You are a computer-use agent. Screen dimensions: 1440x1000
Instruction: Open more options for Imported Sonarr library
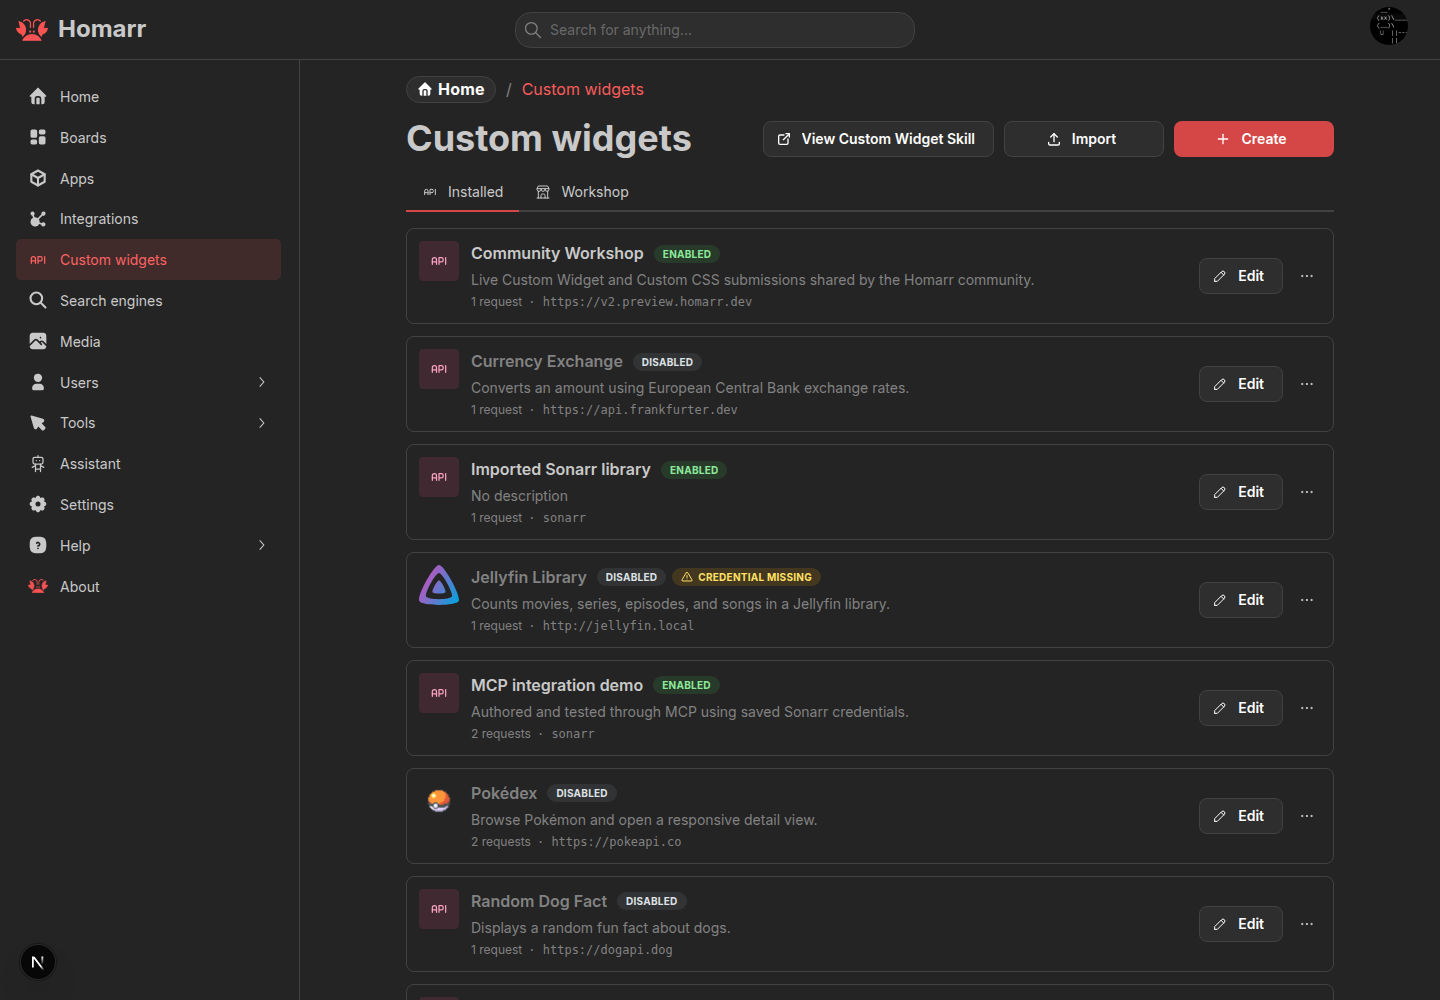tap(1307, 492)
